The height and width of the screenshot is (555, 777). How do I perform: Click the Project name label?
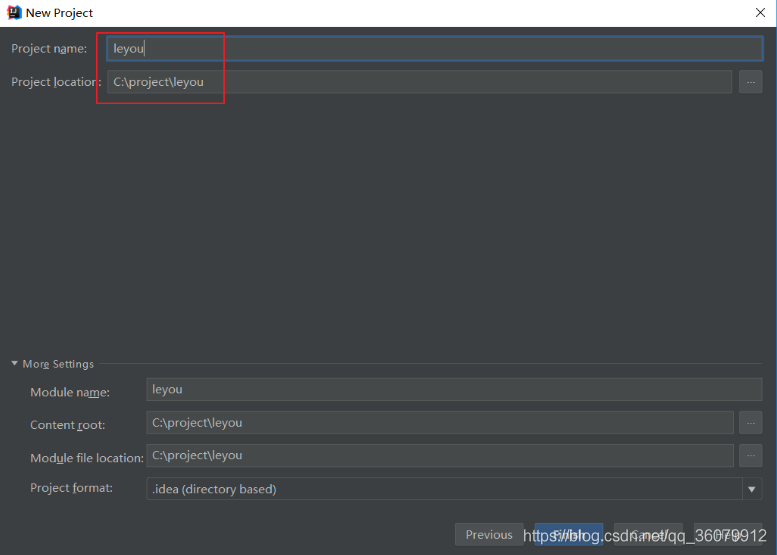pyautogui.click(x=49, y=49)
